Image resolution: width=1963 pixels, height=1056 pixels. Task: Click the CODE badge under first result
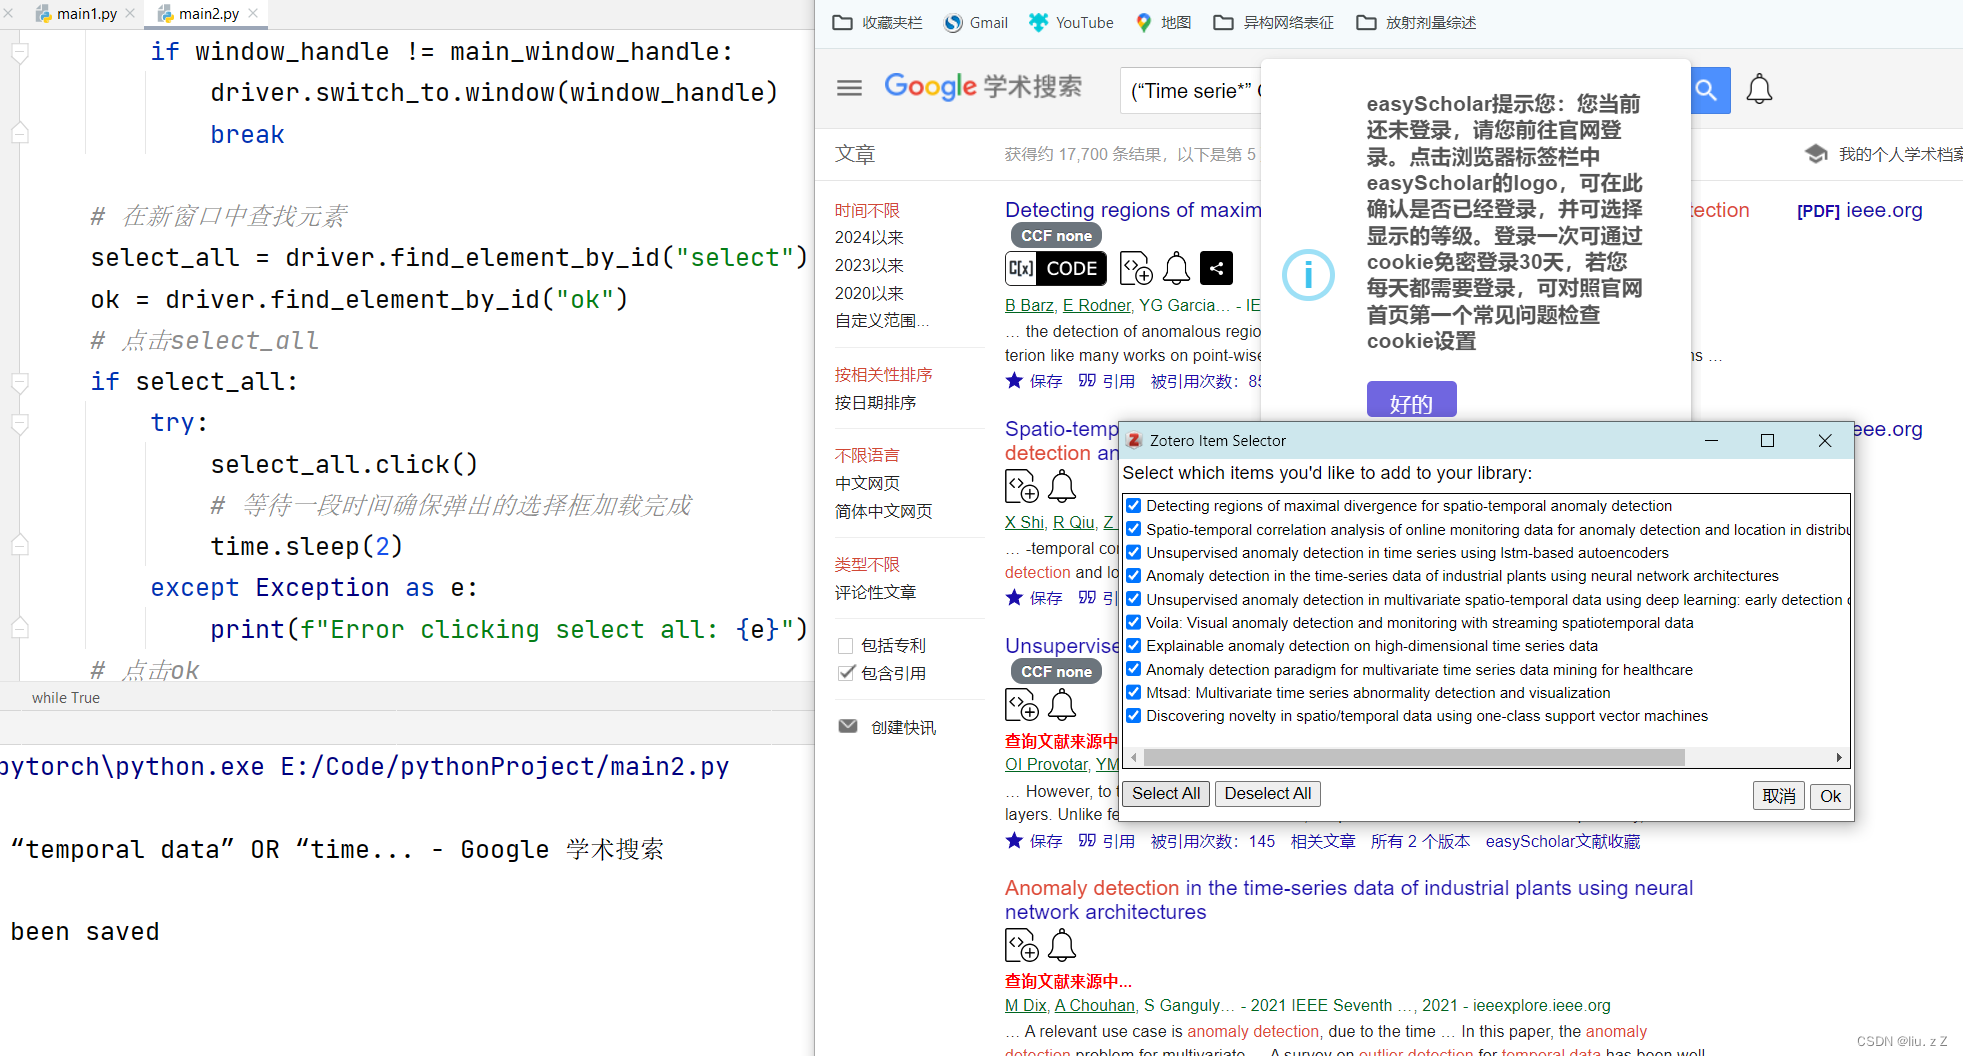[1056, 268]
